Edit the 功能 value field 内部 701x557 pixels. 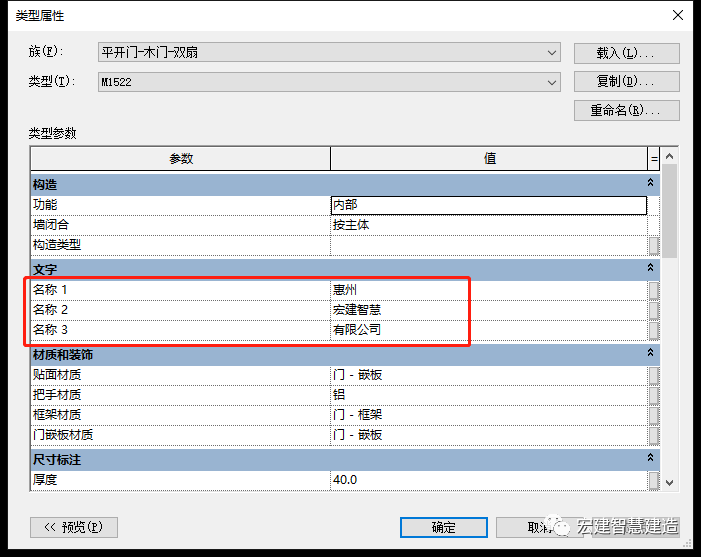[x=489, y=205]
